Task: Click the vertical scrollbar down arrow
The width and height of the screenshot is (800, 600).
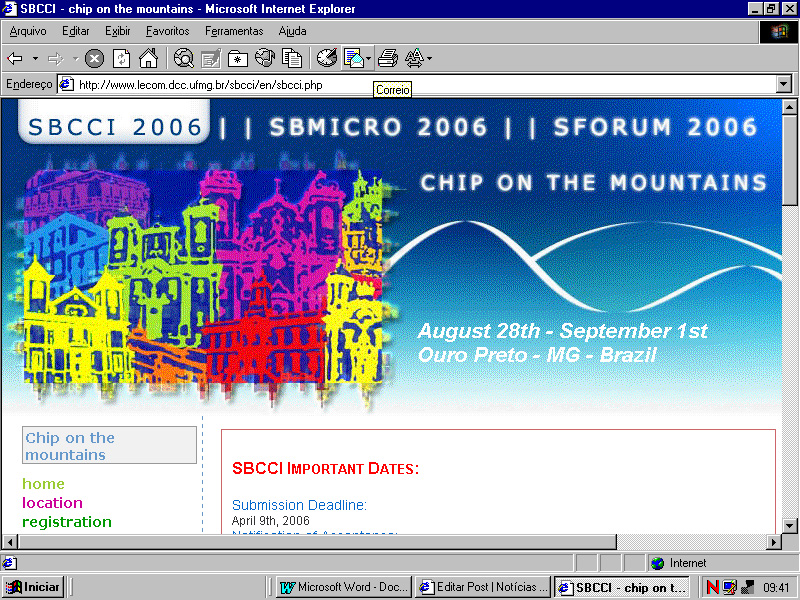Action: [x=789, y=525]
